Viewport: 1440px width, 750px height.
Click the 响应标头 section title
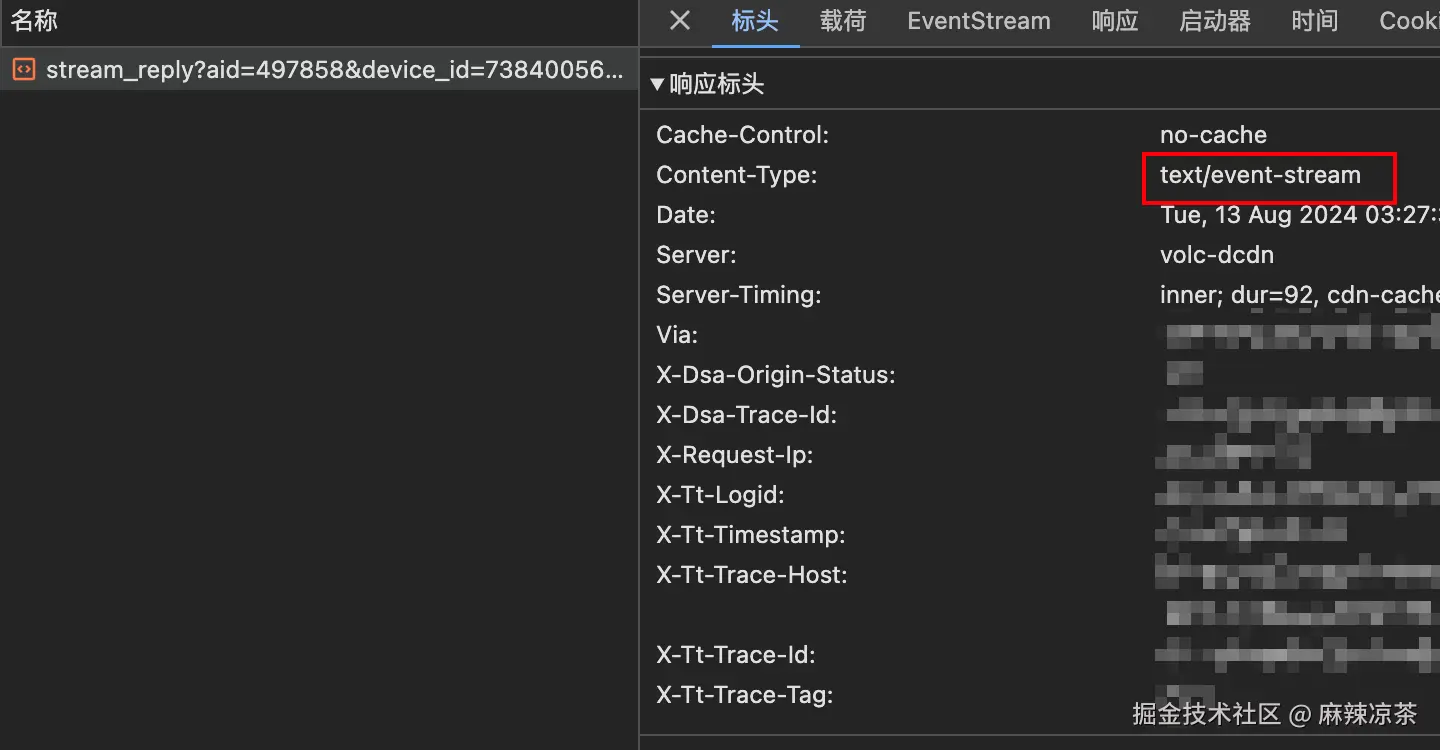point(716,85)
